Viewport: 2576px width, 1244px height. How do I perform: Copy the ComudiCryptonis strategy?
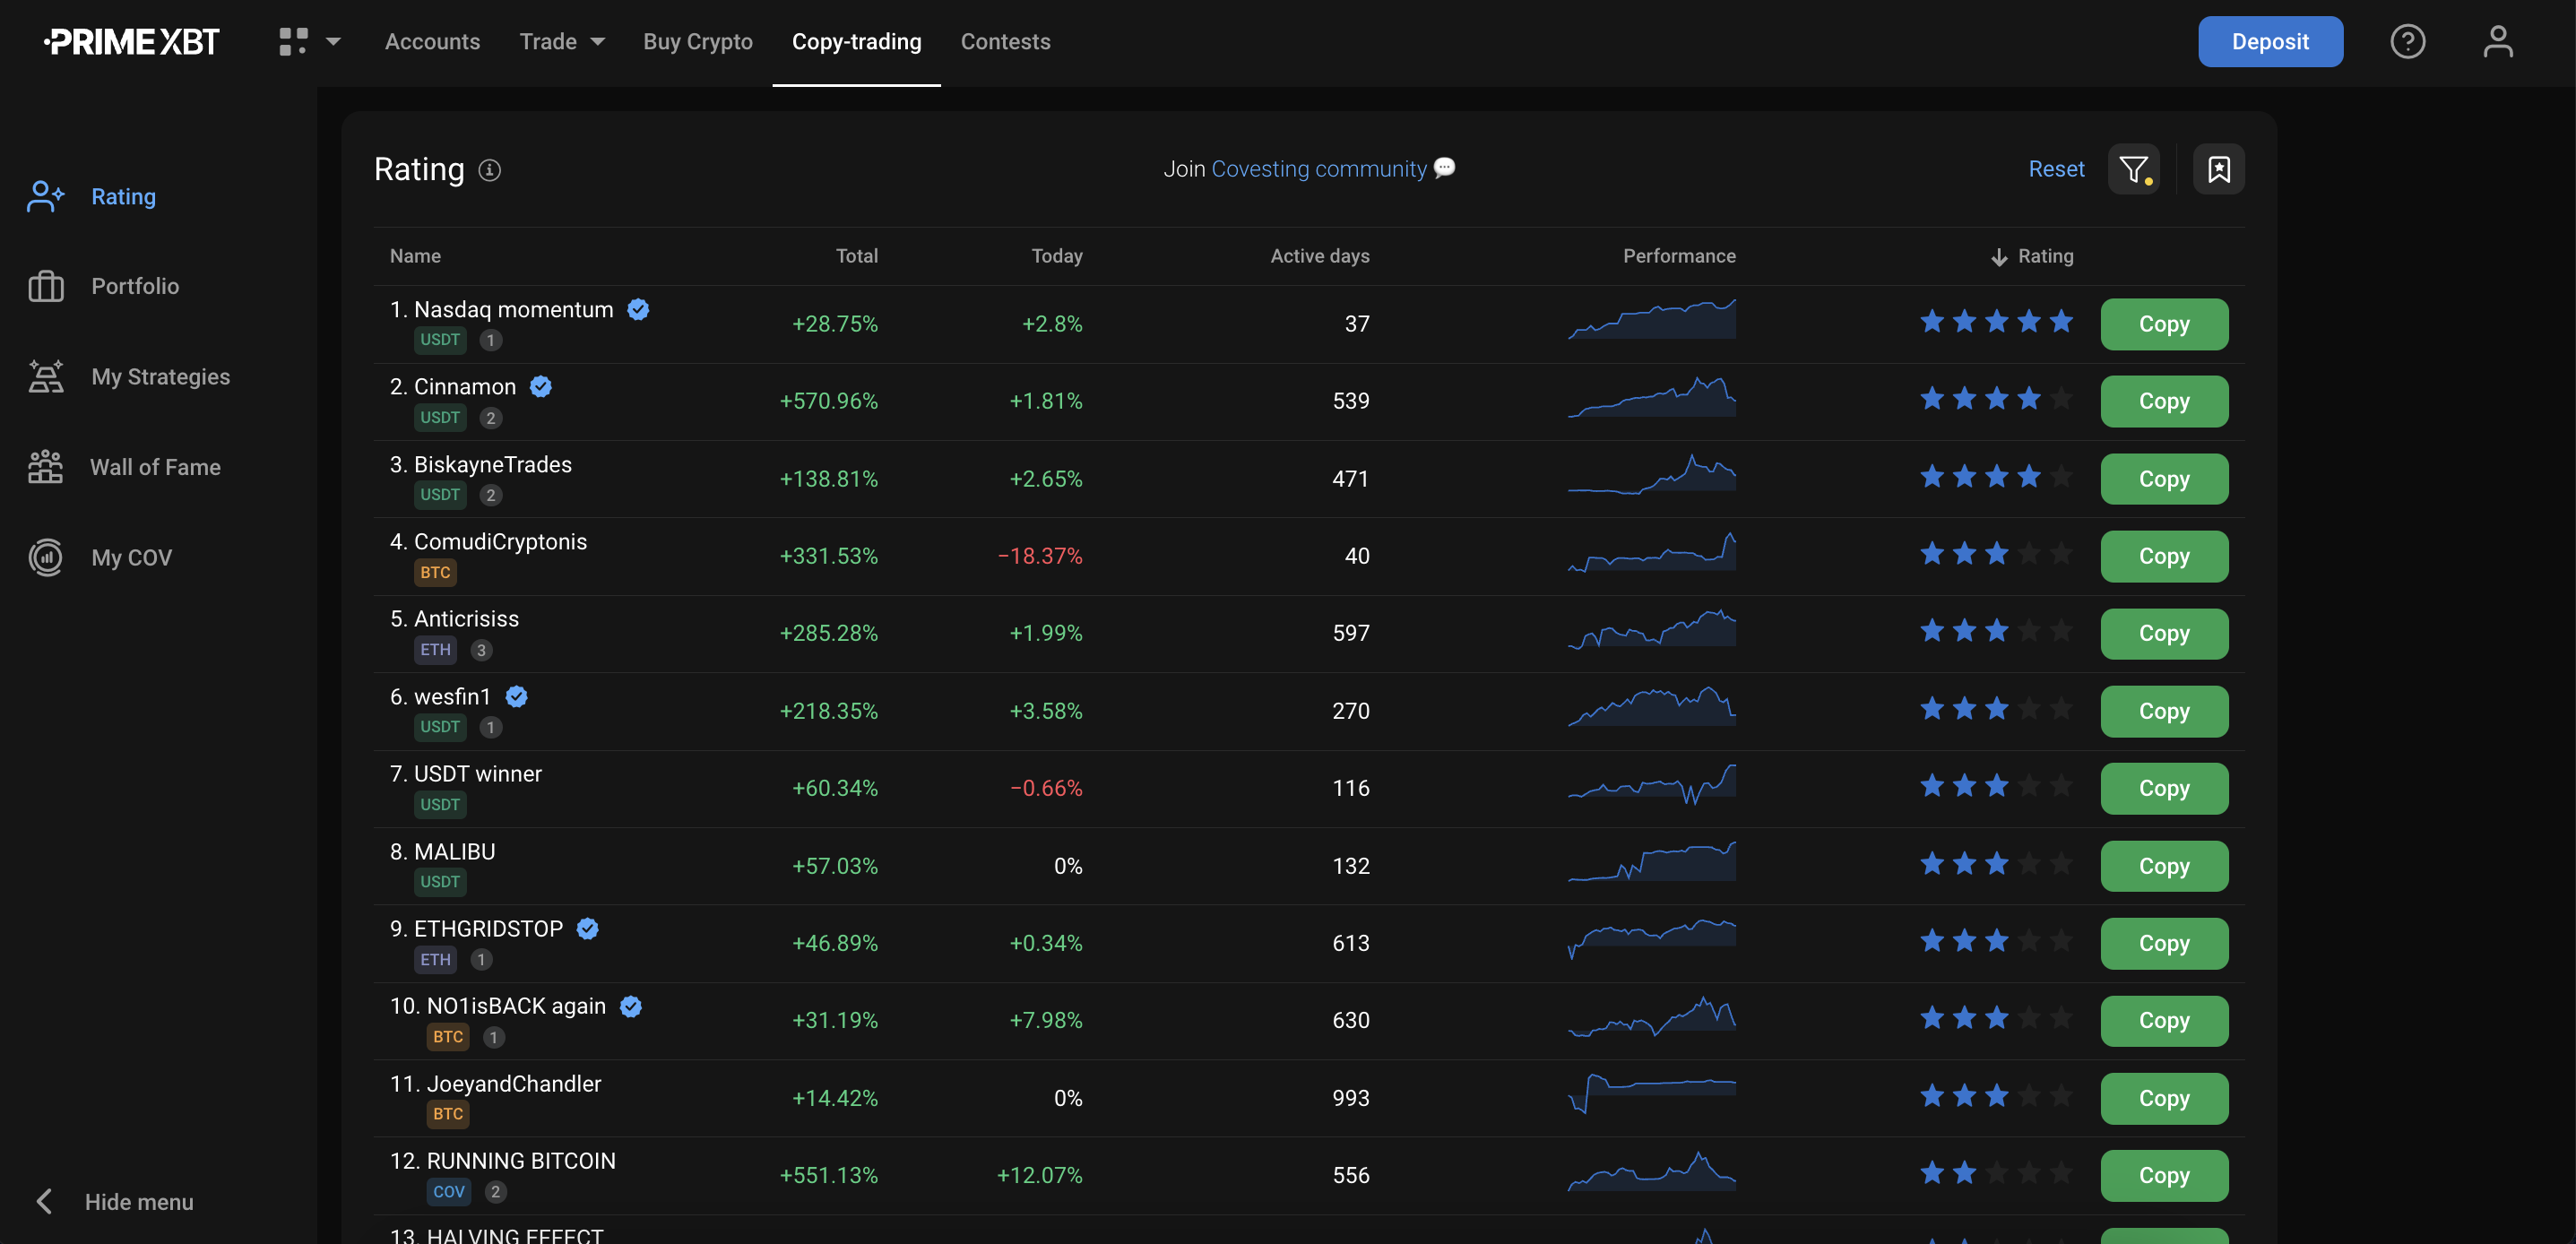click(2164, 556)
